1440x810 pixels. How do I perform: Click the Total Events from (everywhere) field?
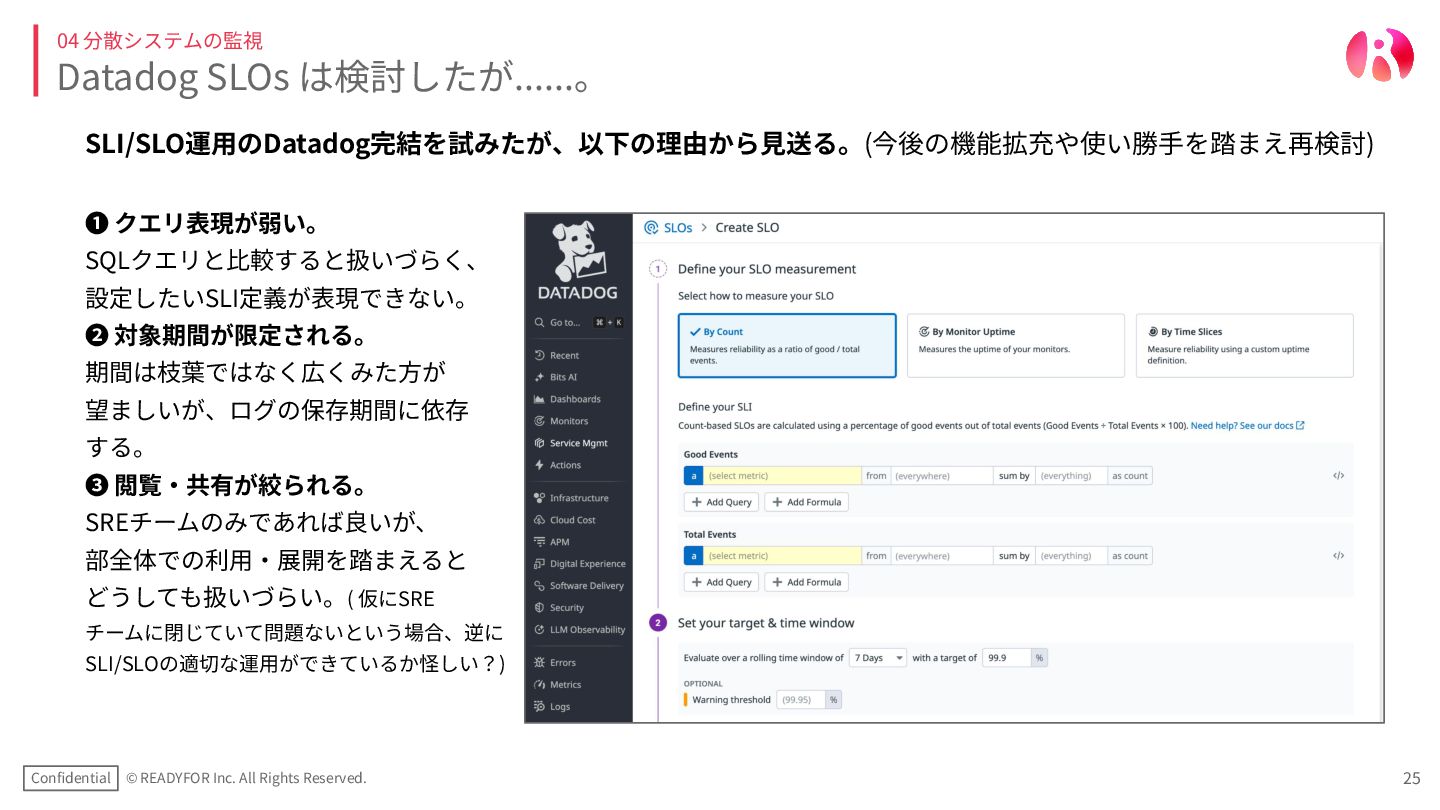point(942,556)
